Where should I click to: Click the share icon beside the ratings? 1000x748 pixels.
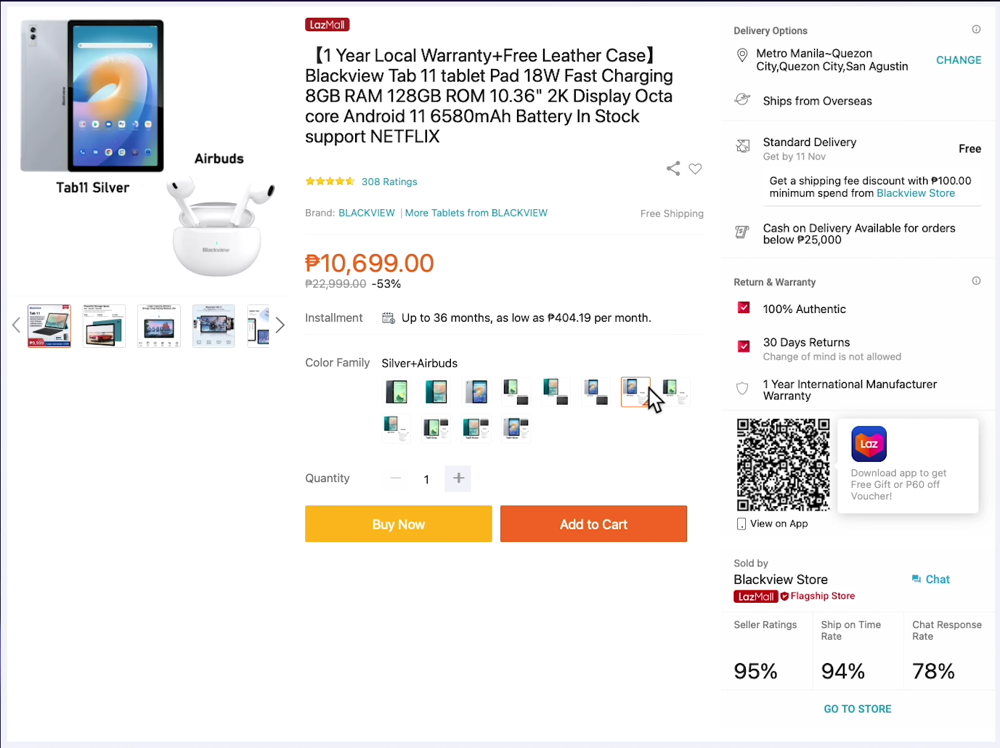click(673, 169)
